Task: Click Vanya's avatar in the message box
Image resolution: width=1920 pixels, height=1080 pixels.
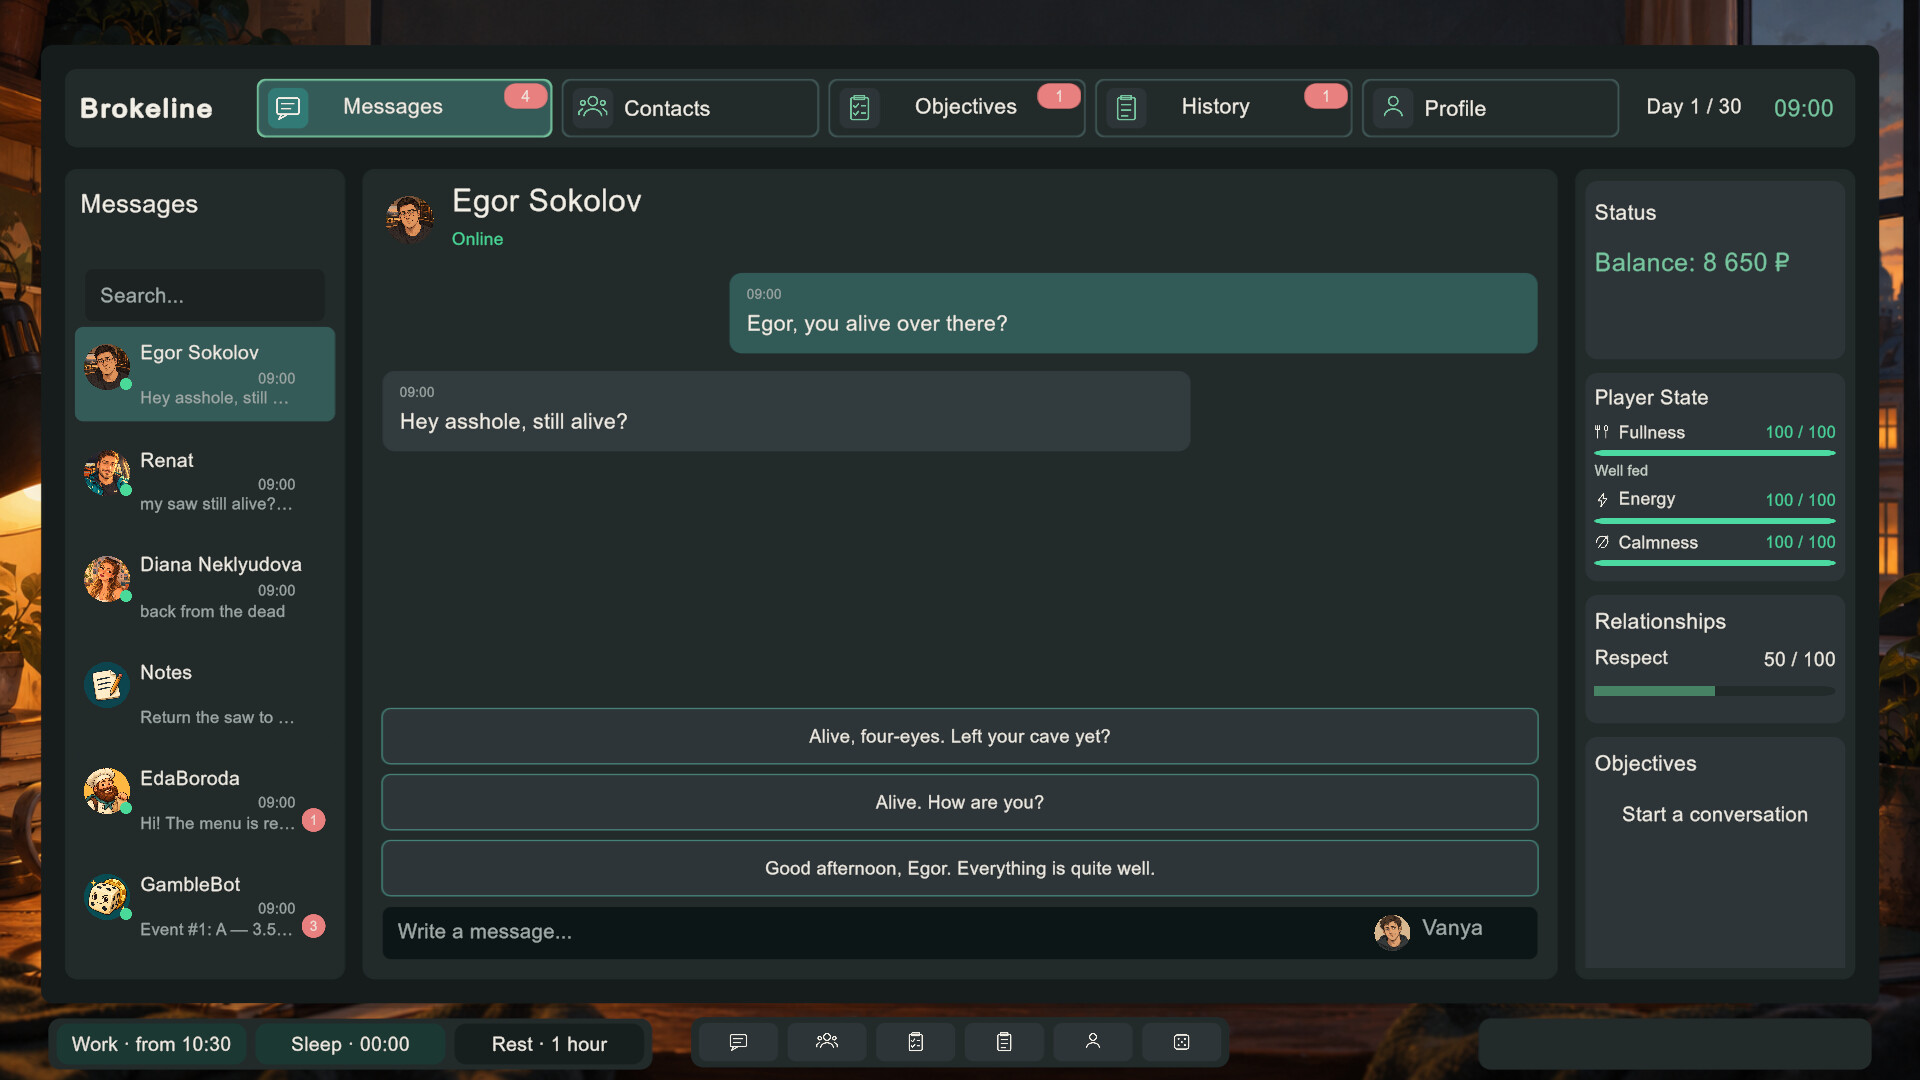Action: point(1392,932)
